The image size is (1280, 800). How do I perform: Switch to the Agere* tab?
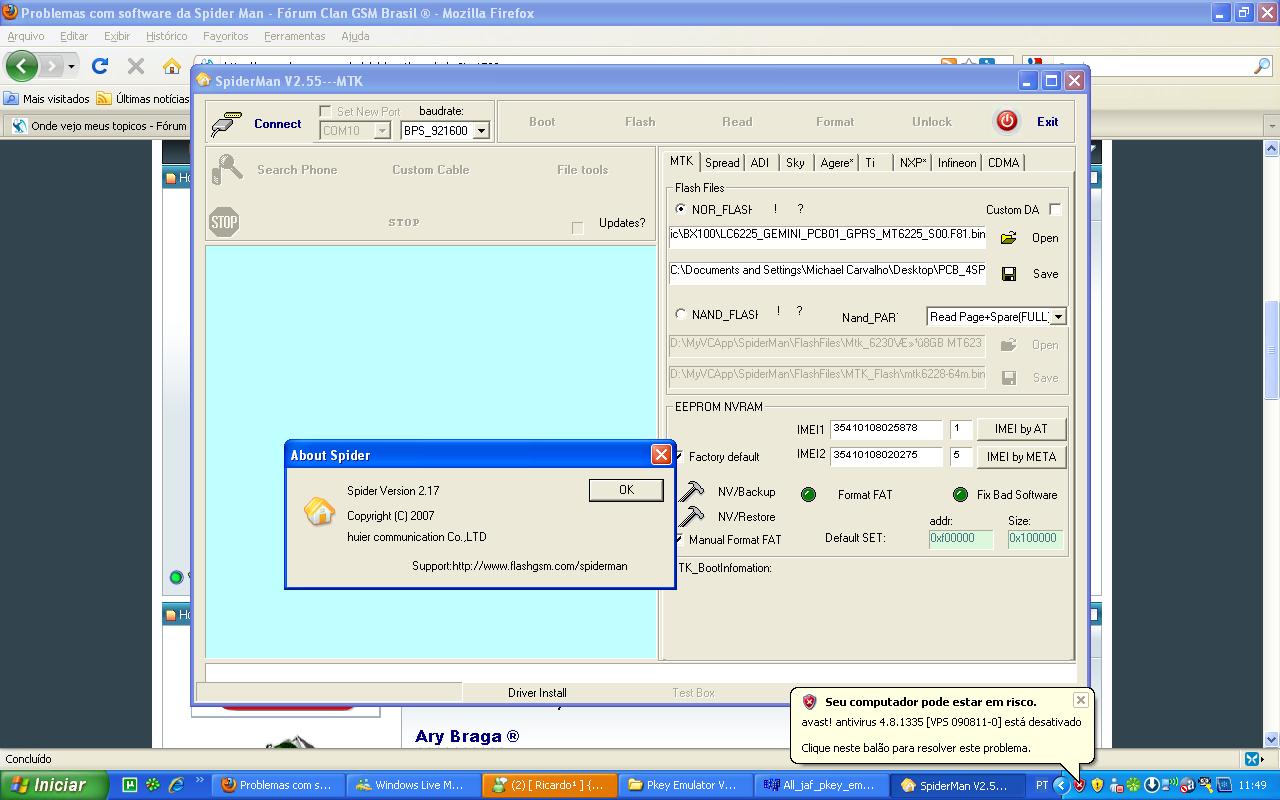click(x=837, y=162)
